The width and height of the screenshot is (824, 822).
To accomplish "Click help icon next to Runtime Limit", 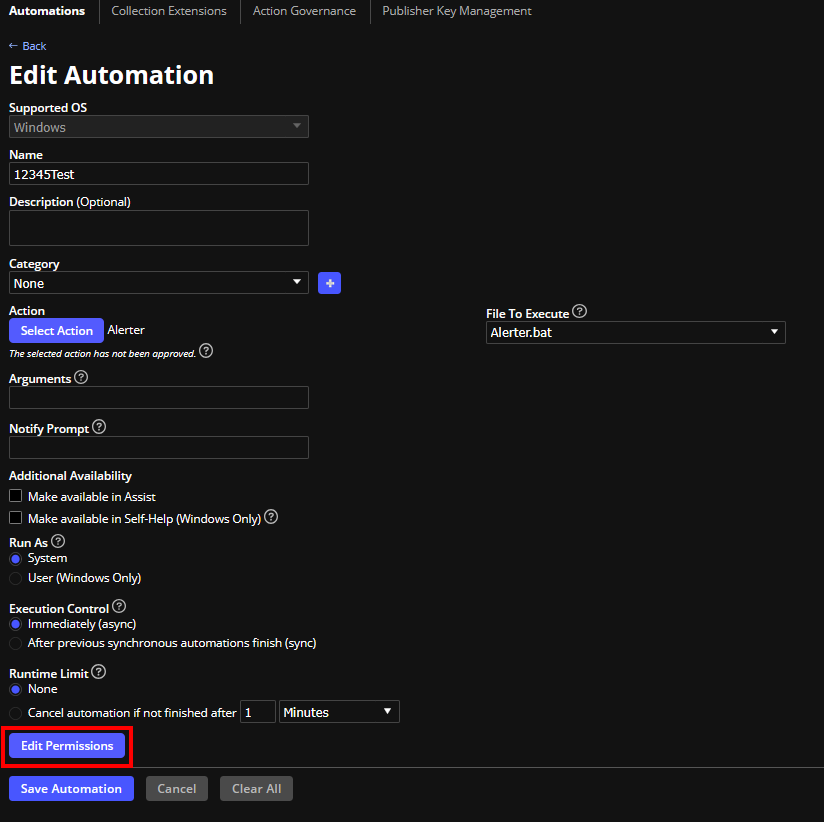I will click(x=98, y=672).
